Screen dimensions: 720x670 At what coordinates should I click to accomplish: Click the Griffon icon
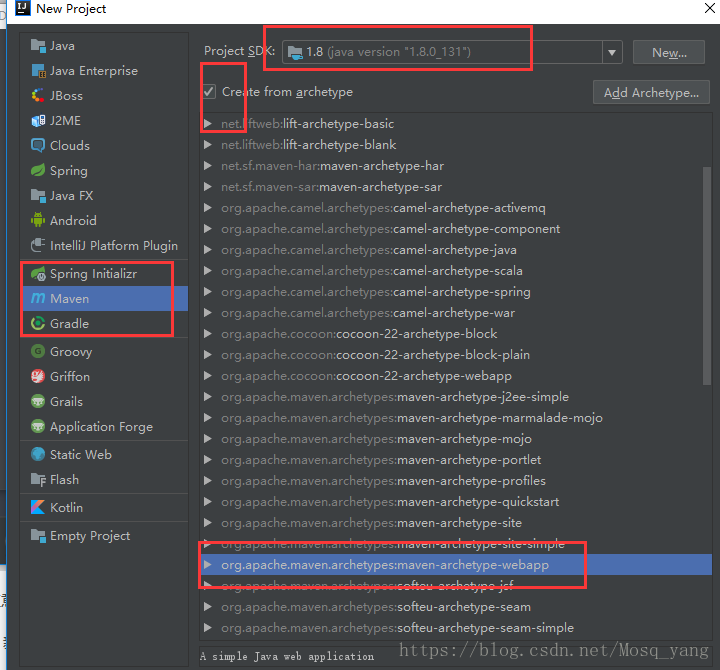(x=38, y=377)
